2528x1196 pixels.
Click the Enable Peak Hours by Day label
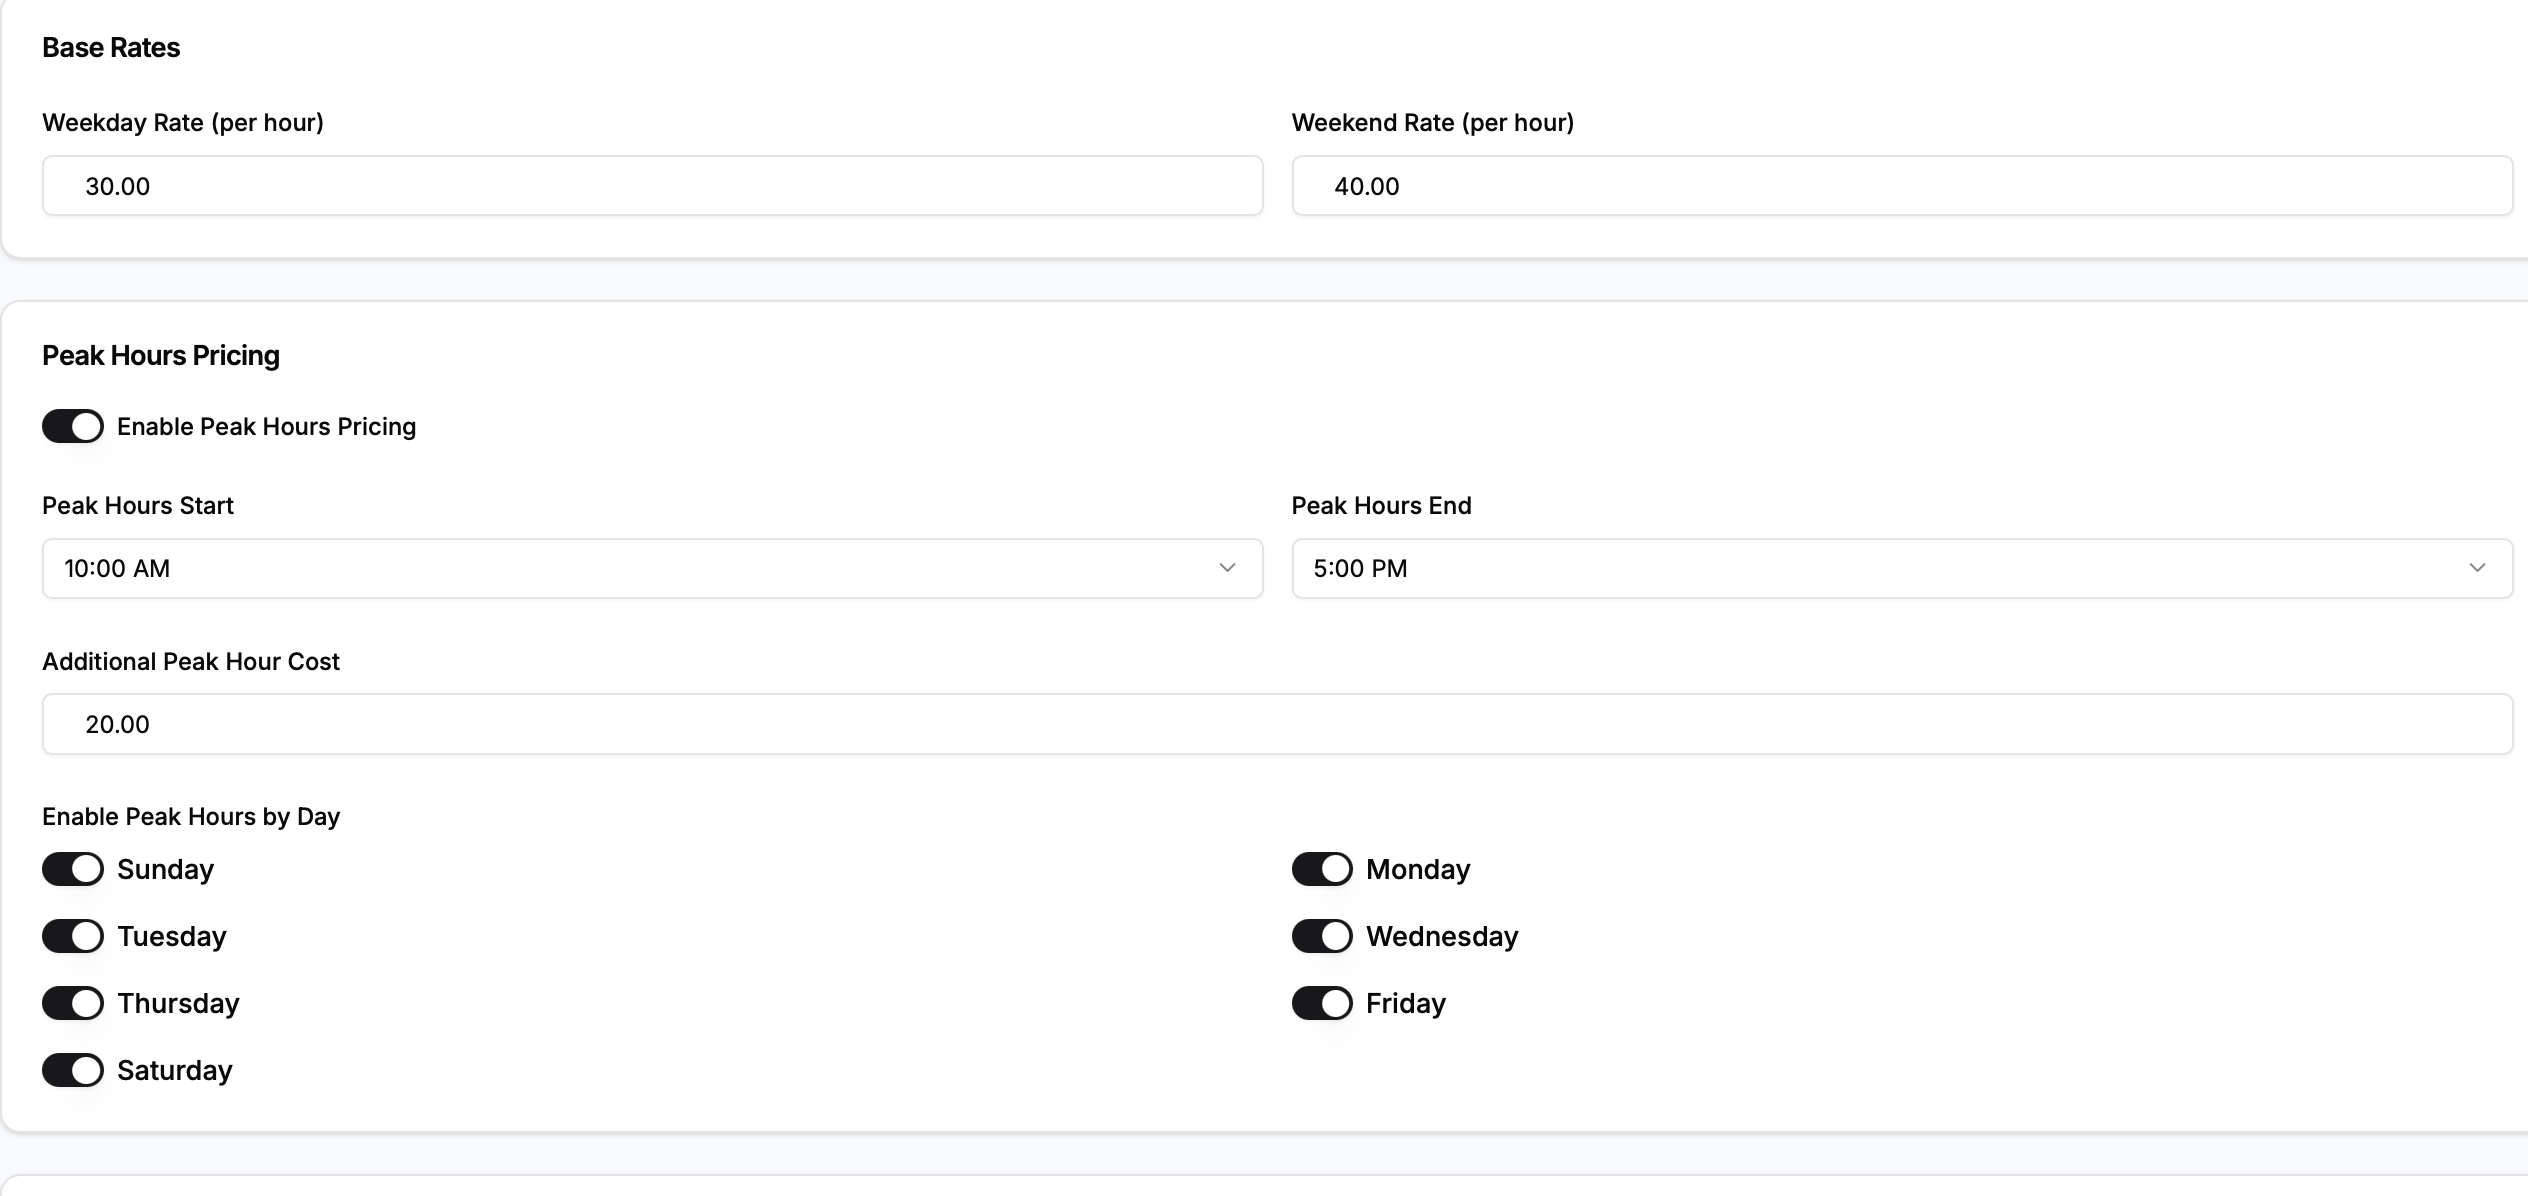tap(190, 816)
